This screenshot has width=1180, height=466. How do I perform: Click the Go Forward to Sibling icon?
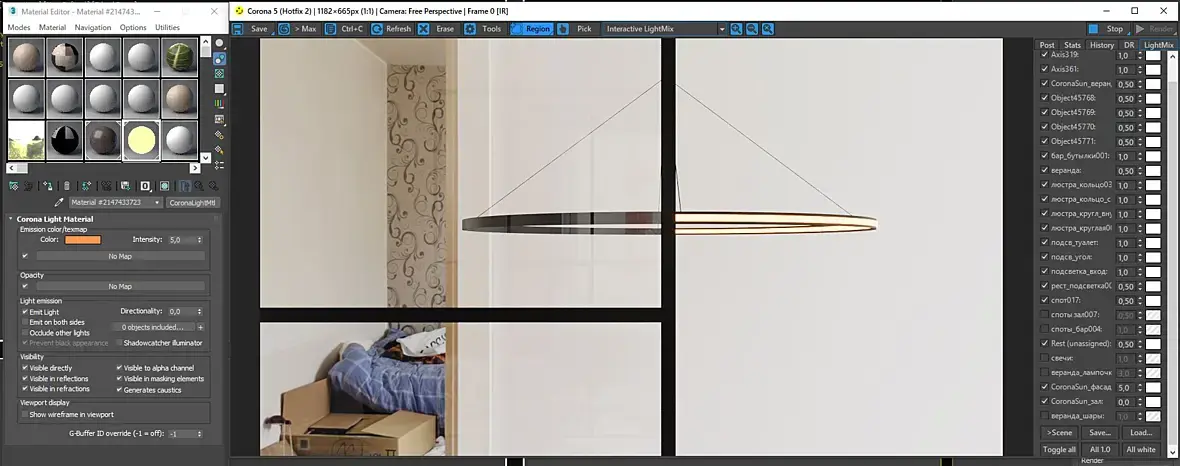(214, 186)
